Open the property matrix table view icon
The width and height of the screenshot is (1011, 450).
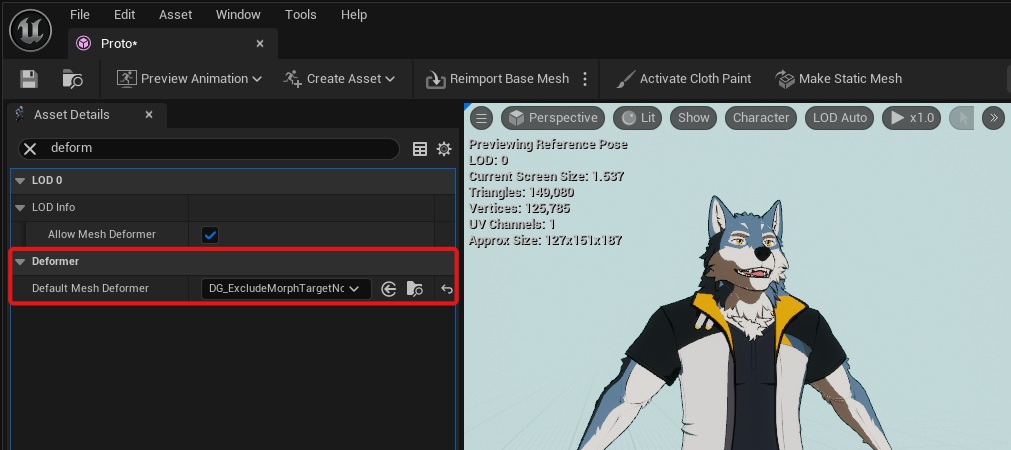420,149
